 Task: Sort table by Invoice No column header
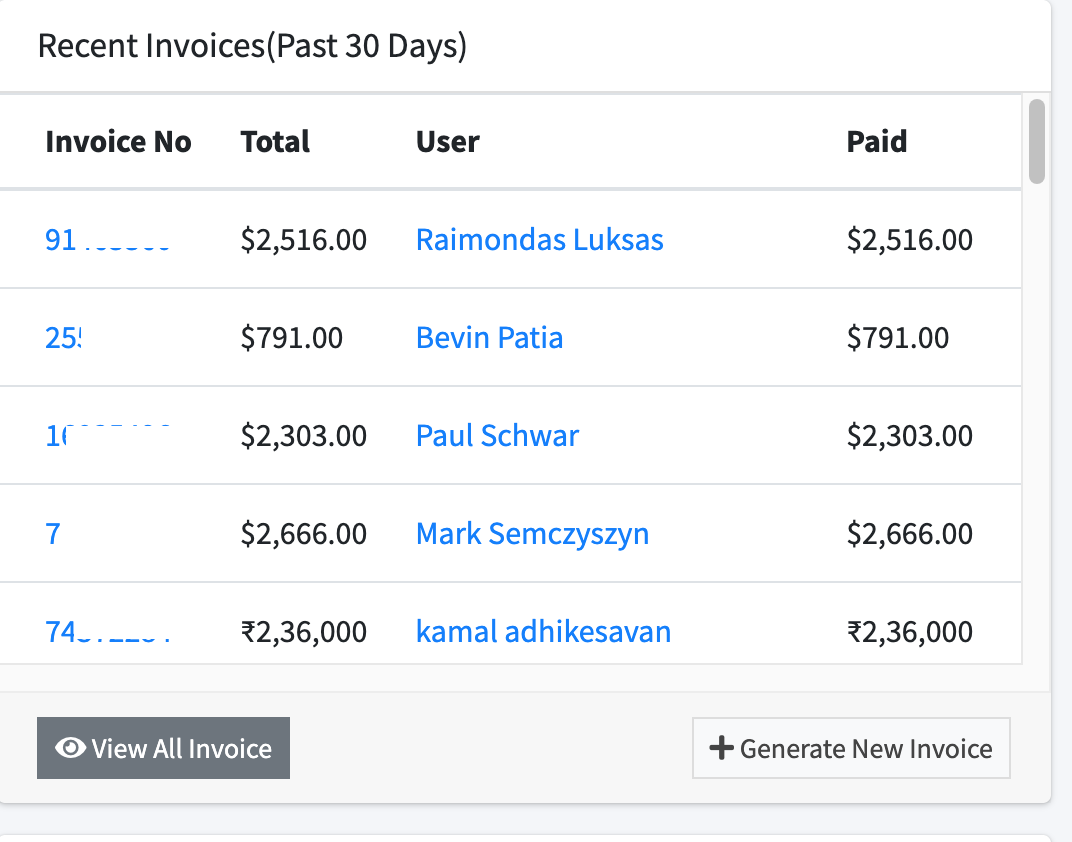point(117,142)
